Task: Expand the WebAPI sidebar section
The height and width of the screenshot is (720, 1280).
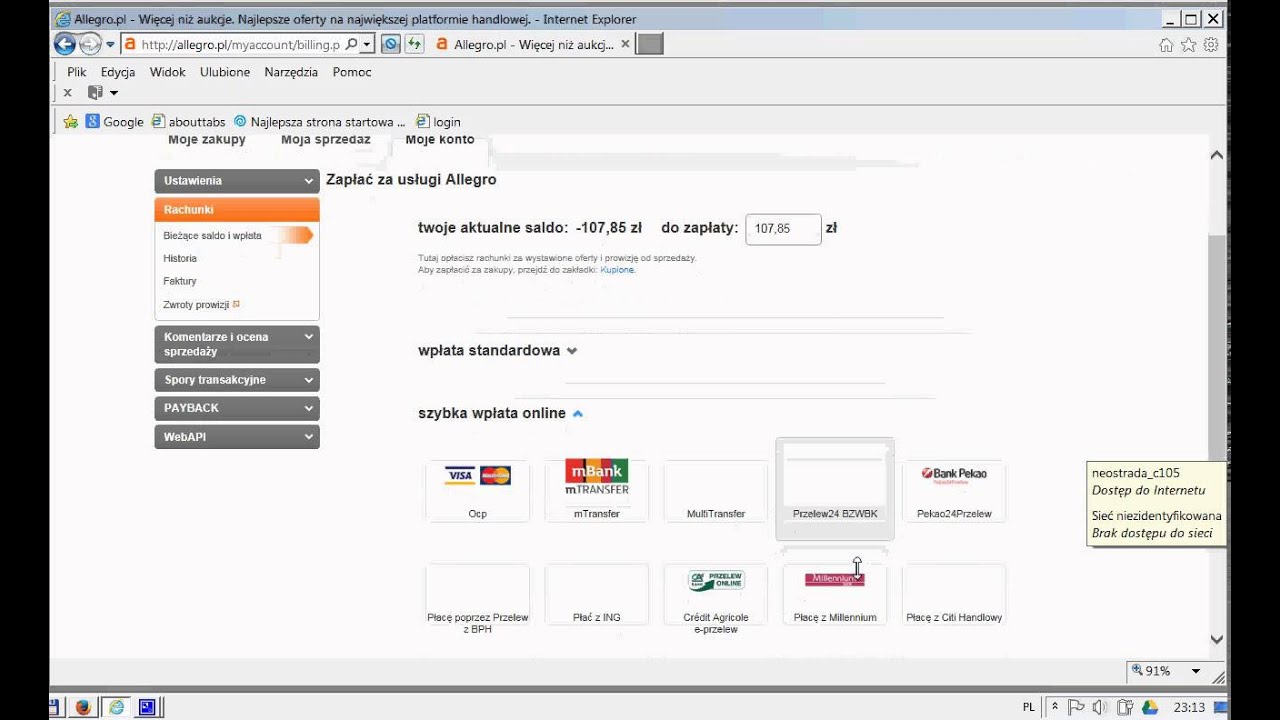Action: [237, 437]
